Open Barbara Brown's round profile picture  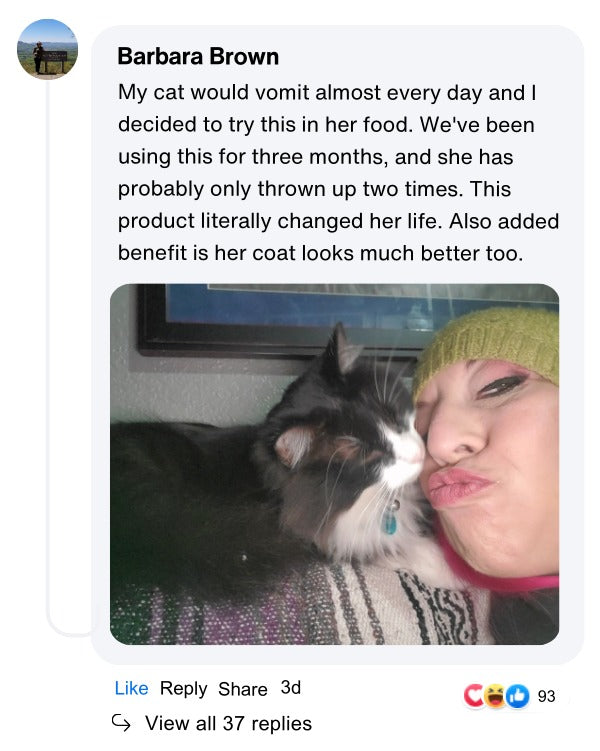(47, 49)
